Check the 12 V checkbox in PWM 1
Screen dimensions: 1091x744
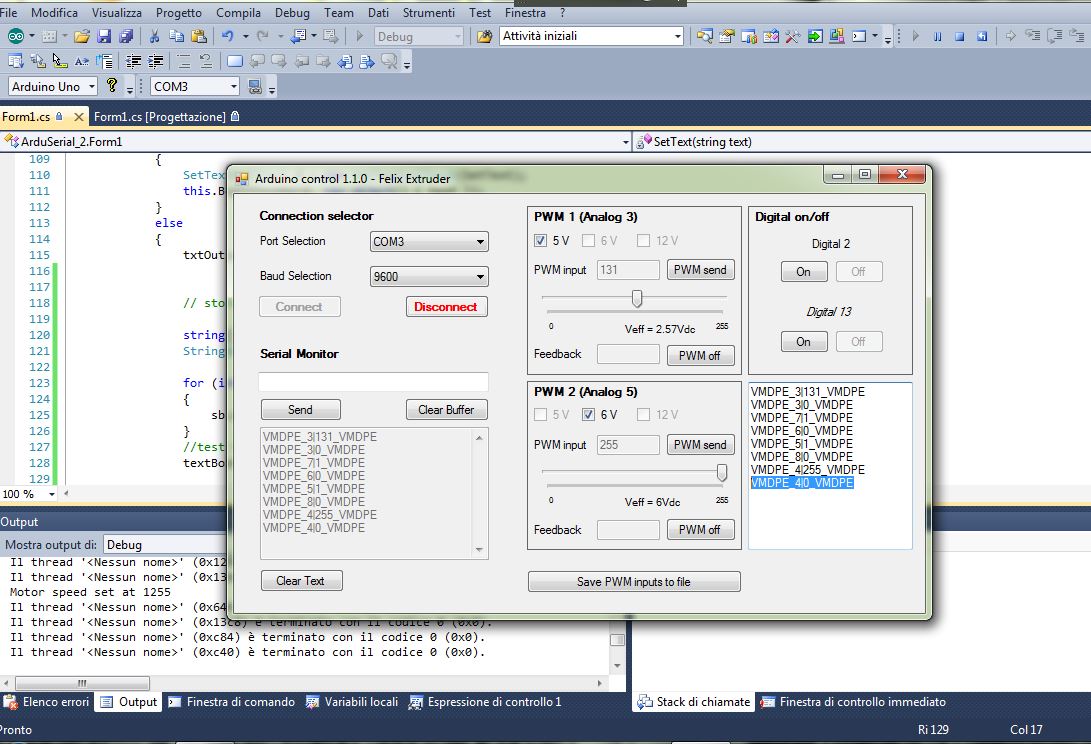click(644, 241)
